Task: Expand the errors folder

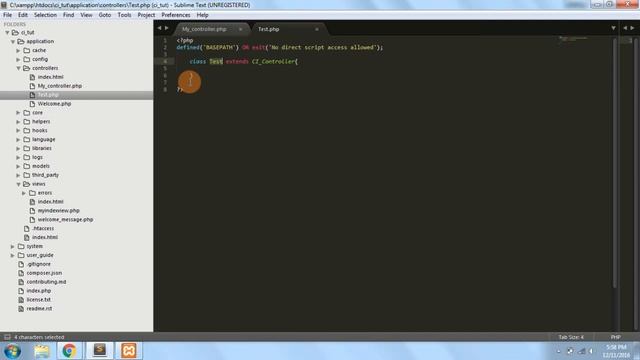Action: pyautogui.click(x=24, y=193)
